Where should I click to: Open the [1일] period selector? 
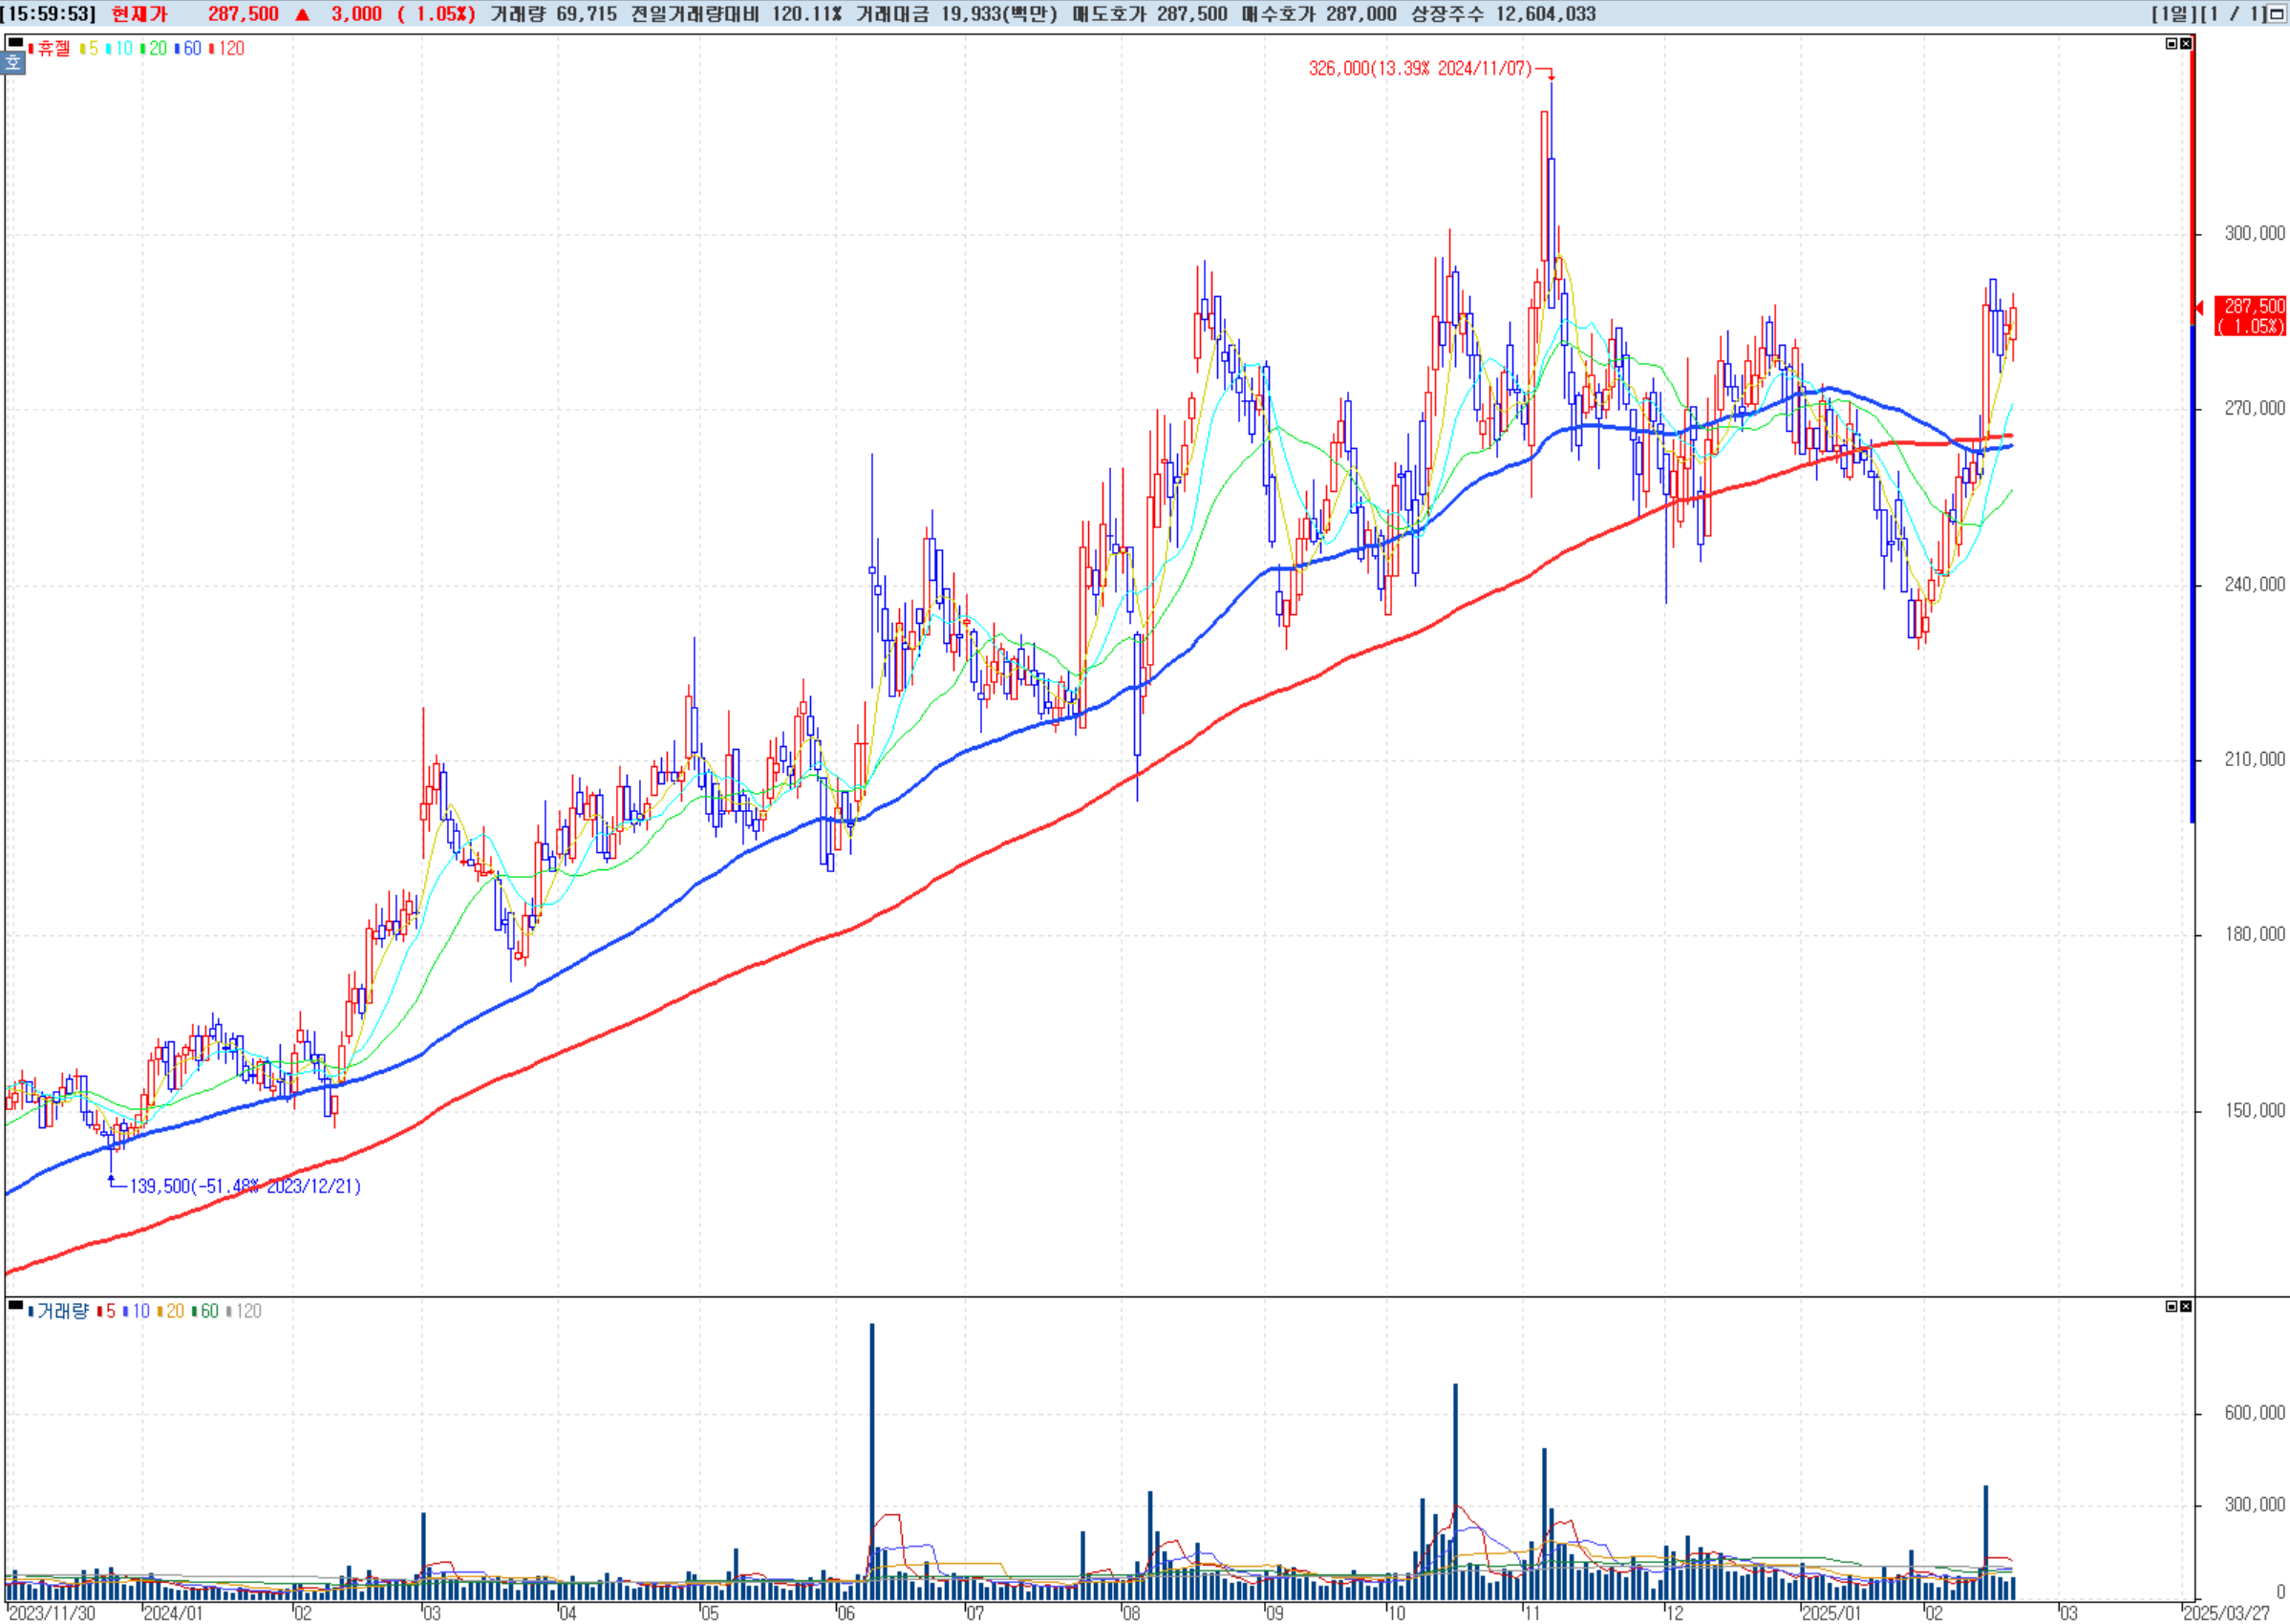coord(2173,14)
